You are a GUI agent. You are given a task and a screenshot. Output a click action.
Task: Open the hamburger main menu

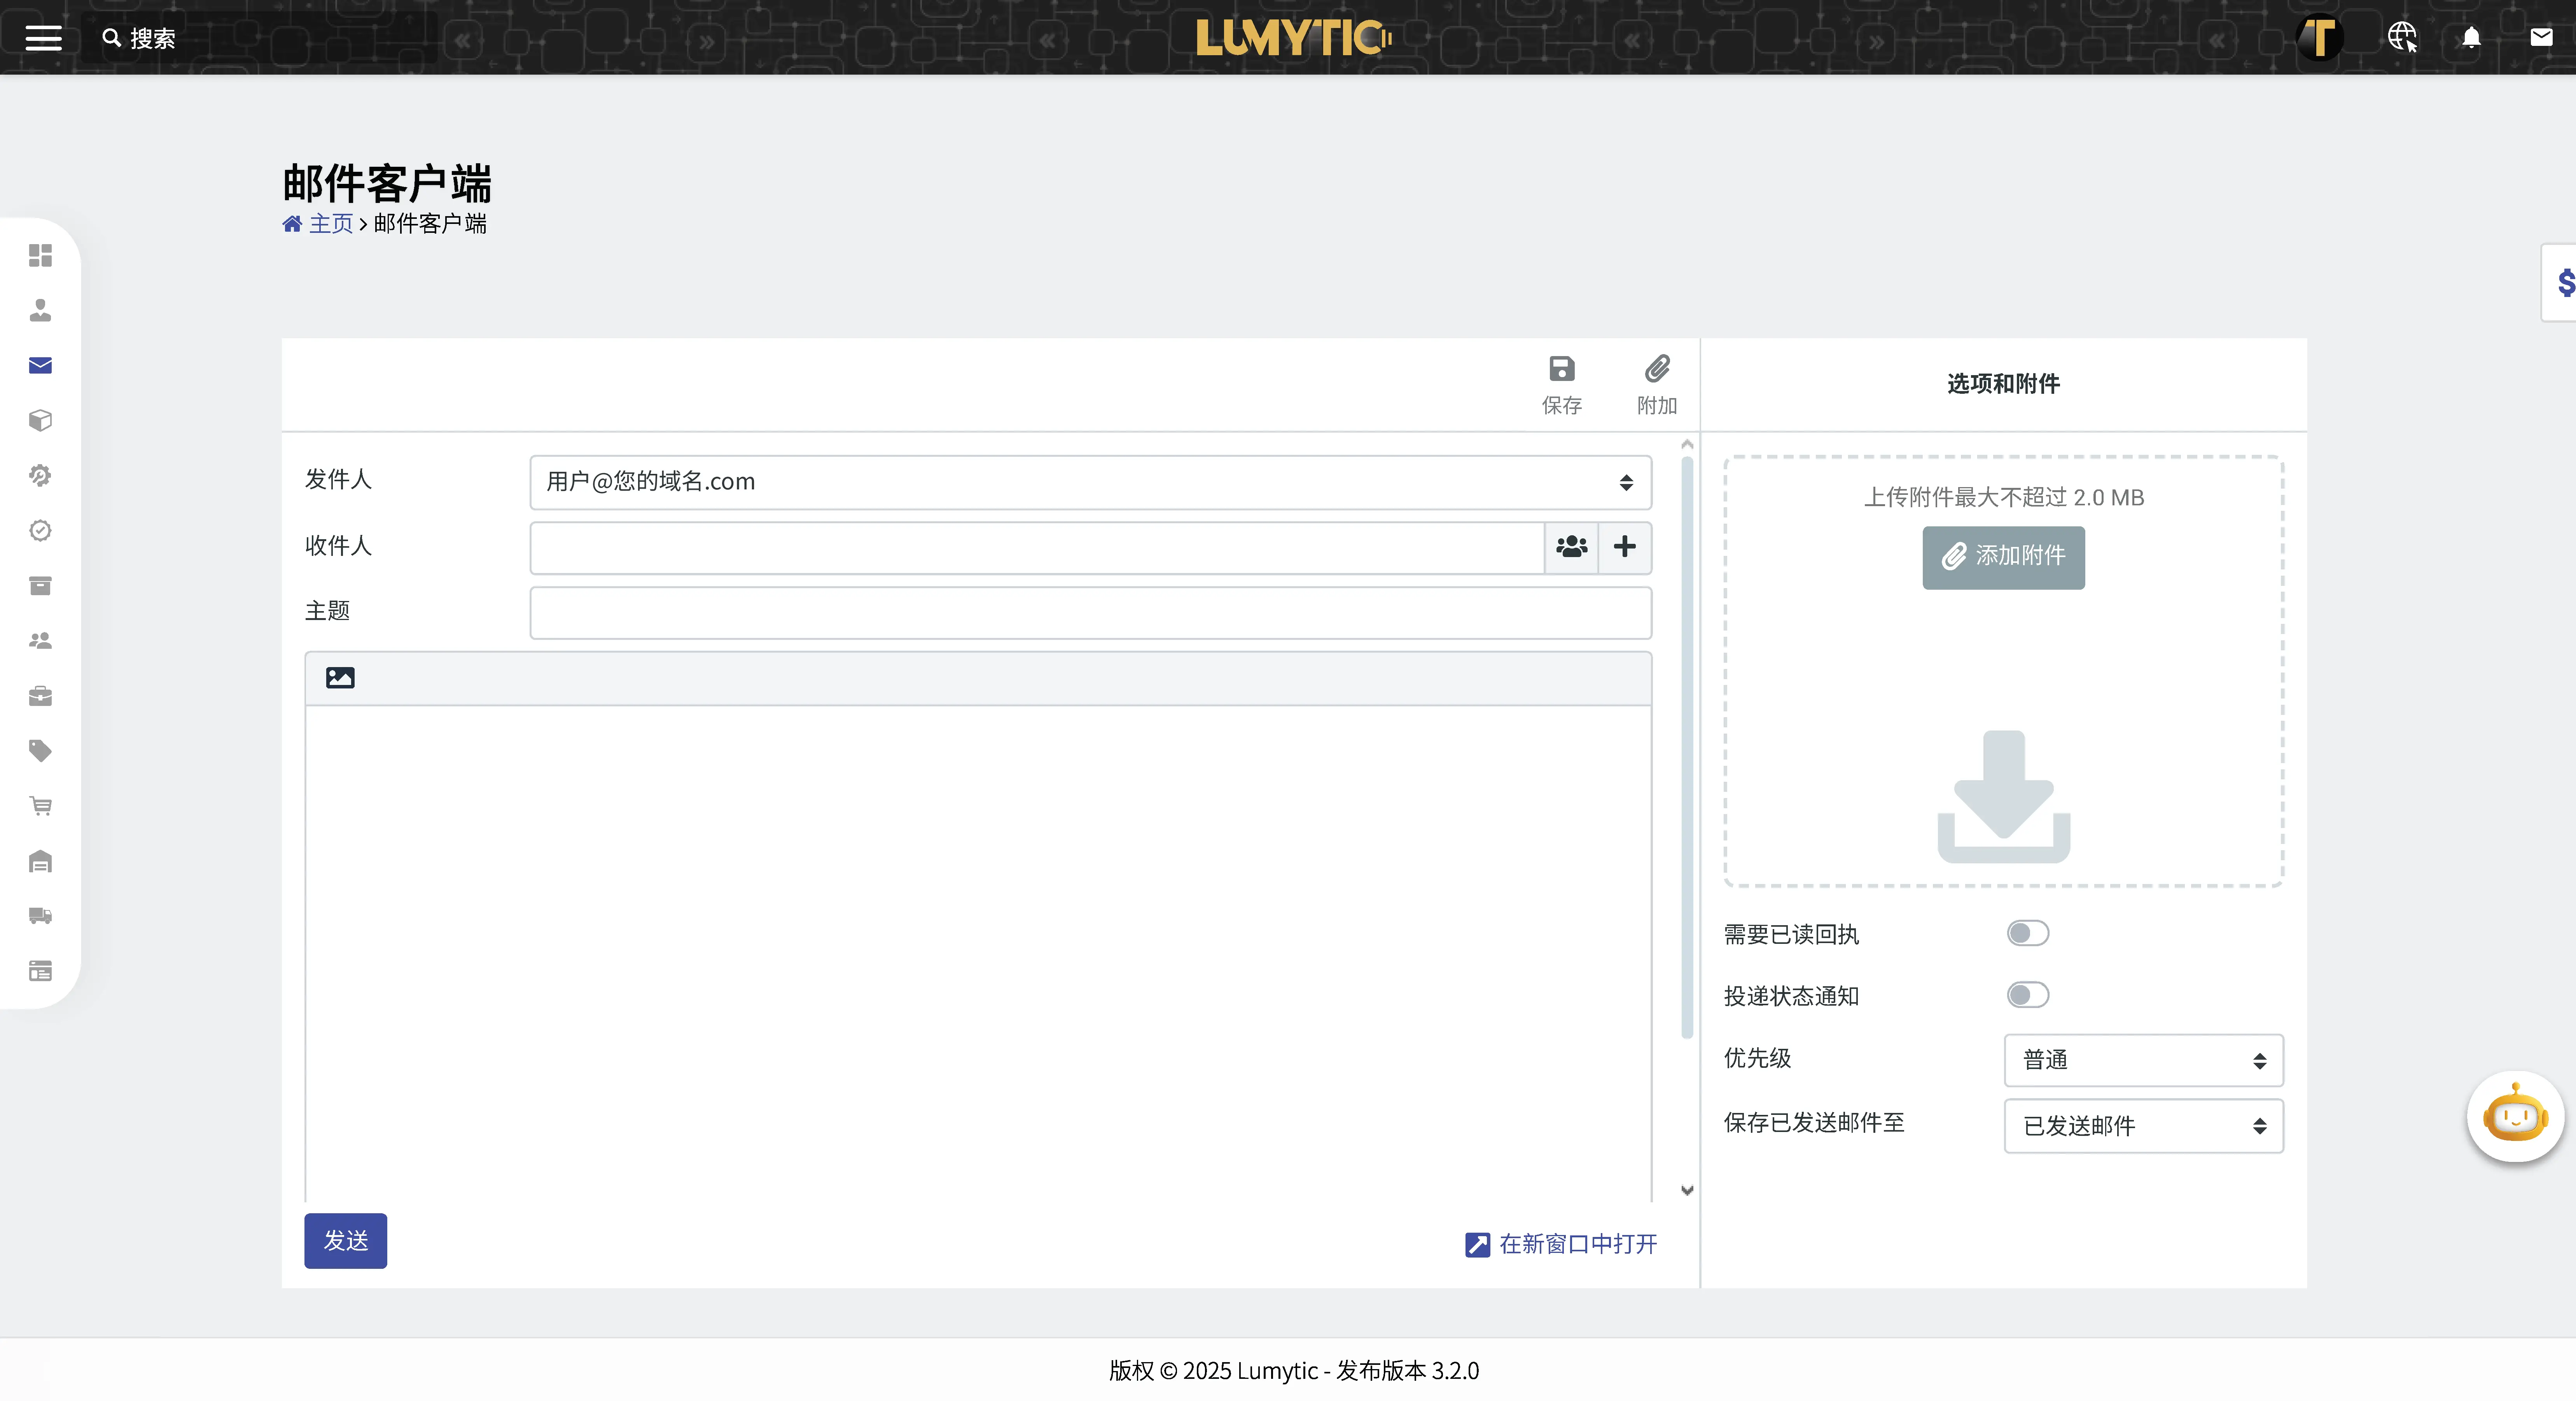[x=43, y=38]
